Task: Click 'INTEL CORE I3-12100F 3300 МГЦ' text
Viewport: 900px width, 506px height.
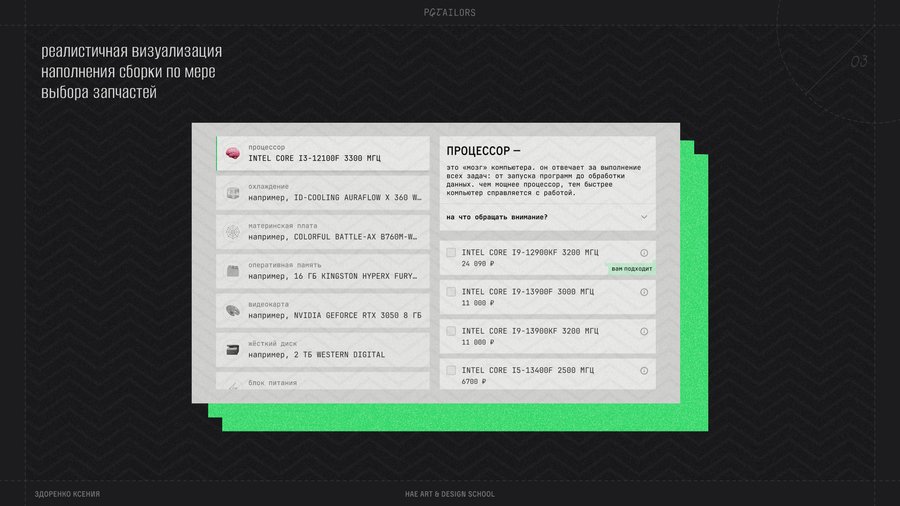Action: point(314,158)
